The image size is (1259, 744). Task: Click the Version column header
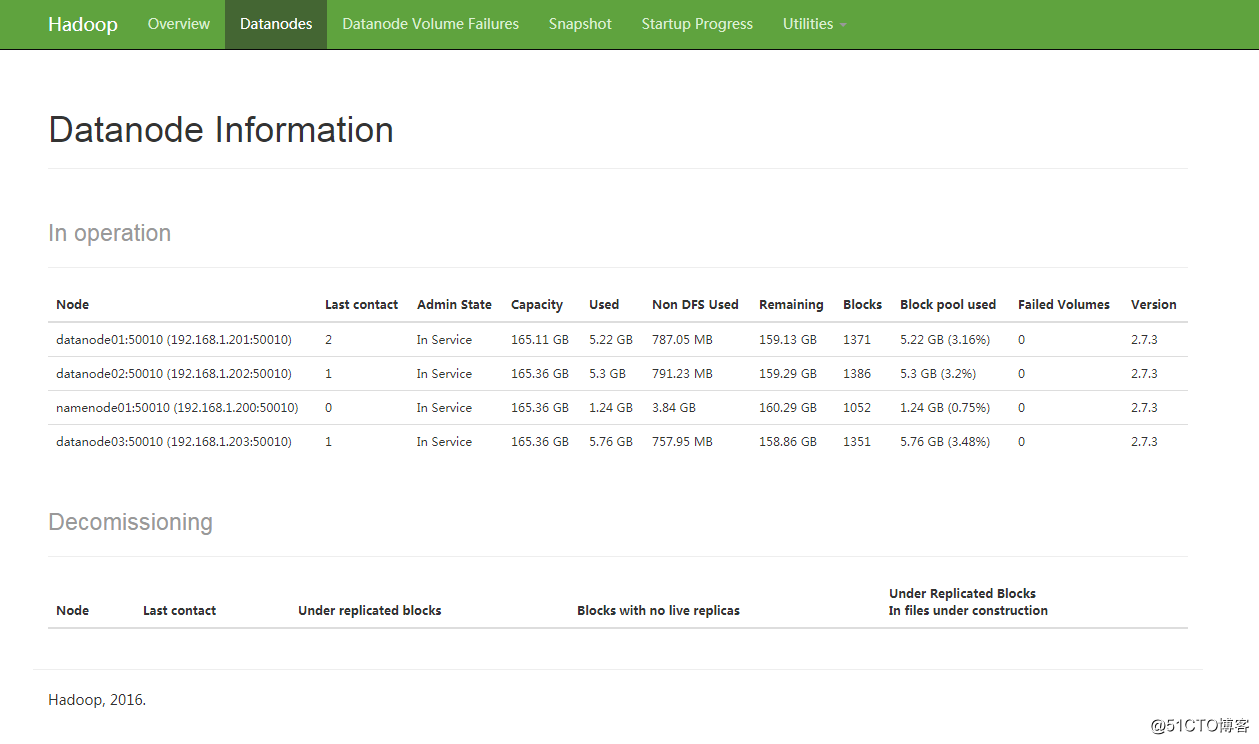pos(1154,305)
